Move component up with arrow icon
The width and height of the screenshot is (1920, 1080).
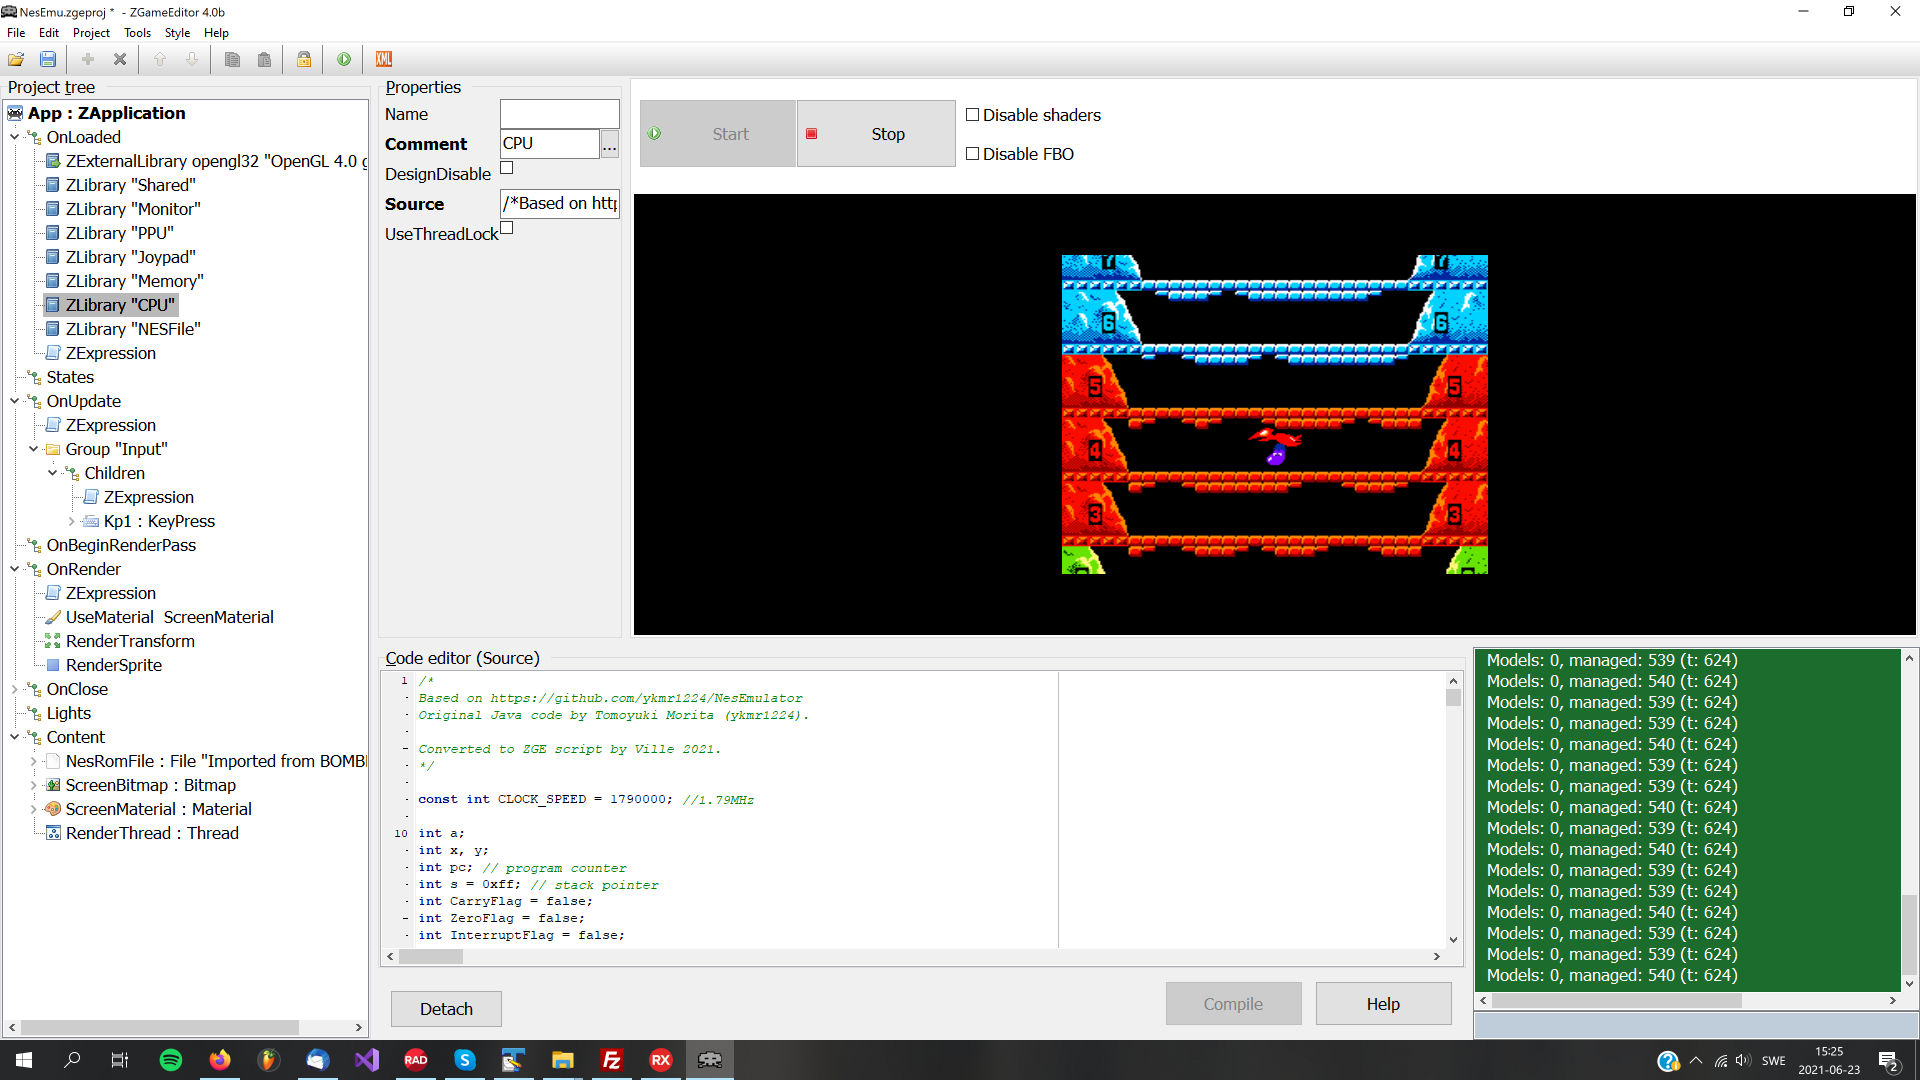pyautogui.click(x=160, y=59)
